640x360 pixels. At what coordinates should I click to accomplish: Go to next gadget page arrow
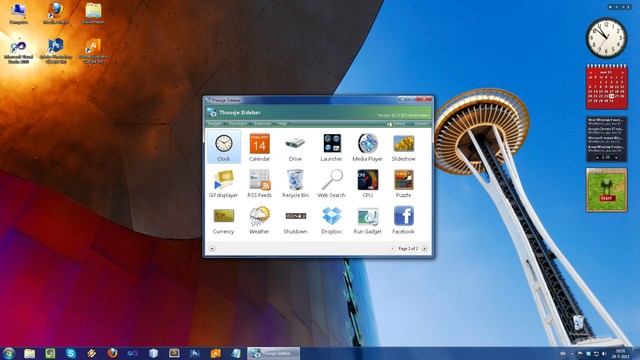(x=424, y=248)
